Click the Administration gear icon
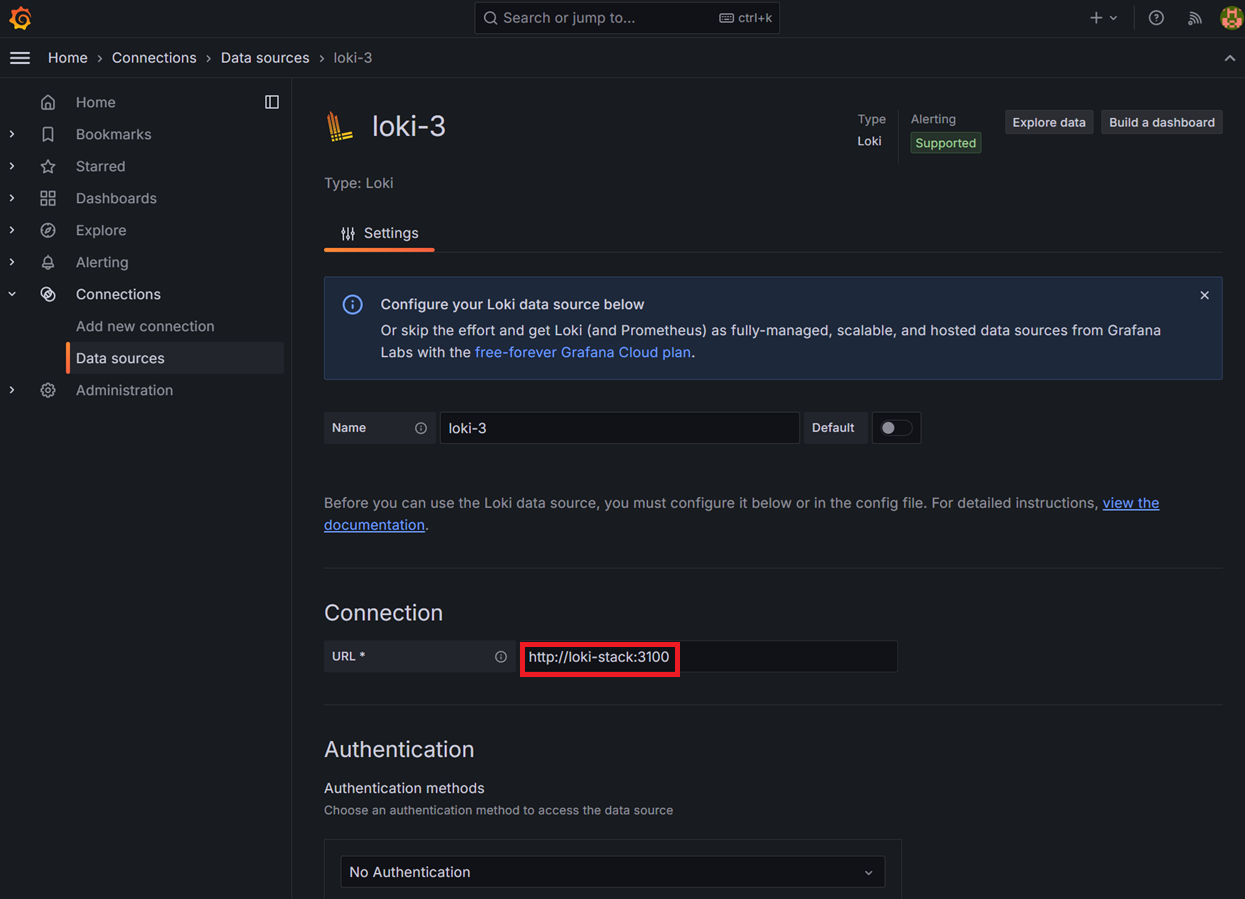Viewport: 1245px width, 899px height. click(48, 390)
